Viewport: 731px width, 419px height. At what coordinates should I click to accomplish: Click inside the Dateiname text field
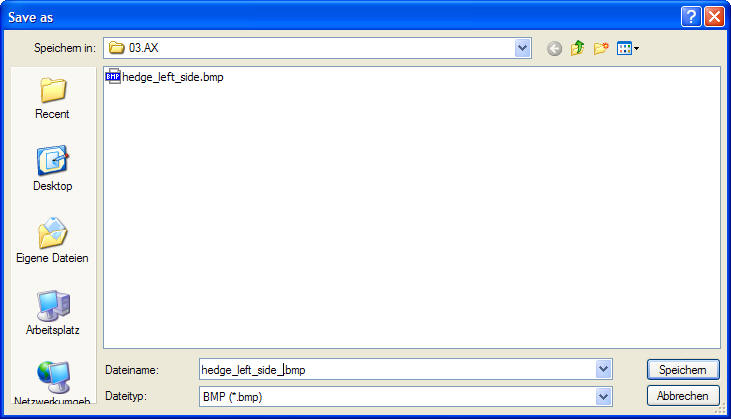397,370
